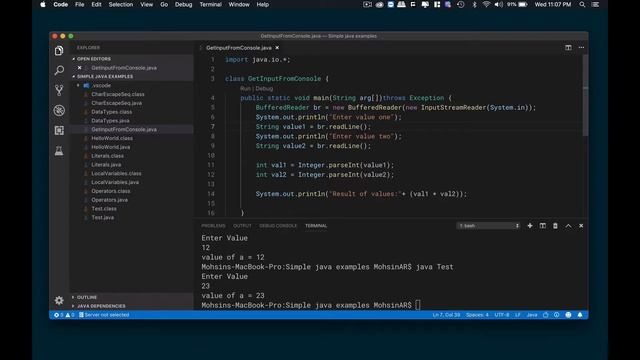Switch to the Debug Console tab
This screenshot has height=360, width=640.
(278, 226)
